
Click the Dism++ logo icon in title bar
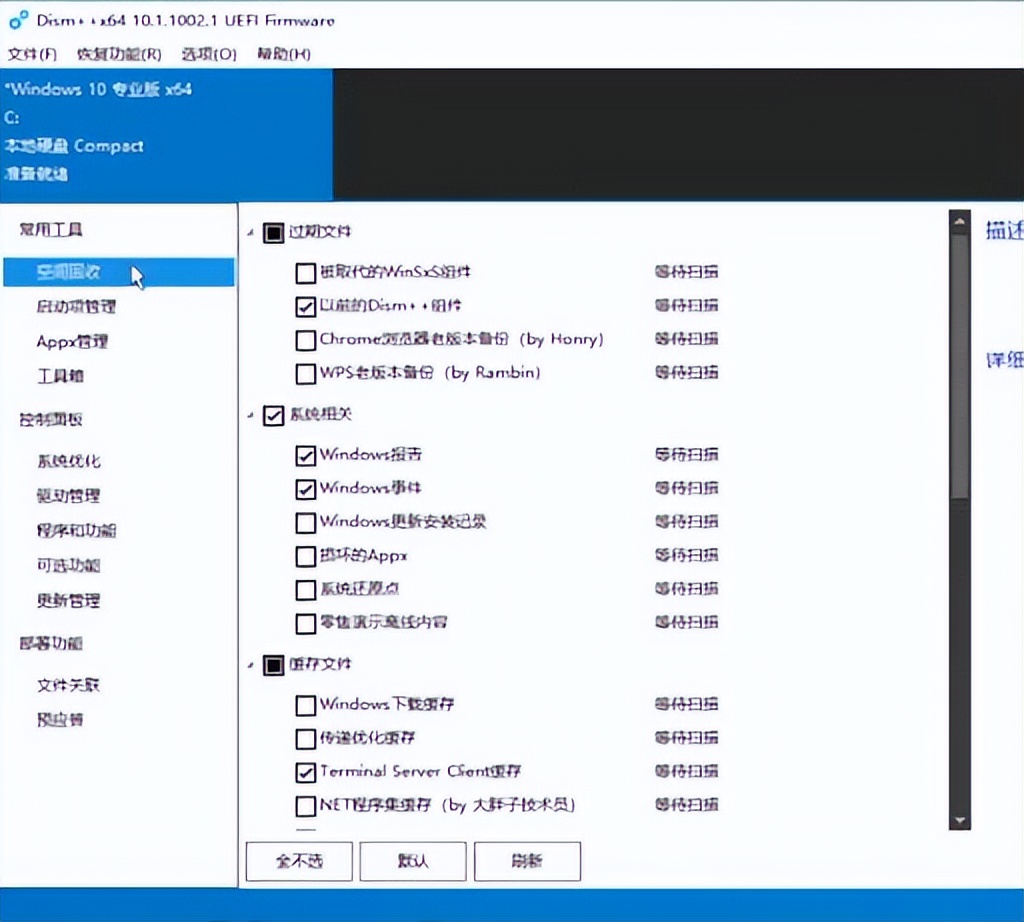(15, 19)
